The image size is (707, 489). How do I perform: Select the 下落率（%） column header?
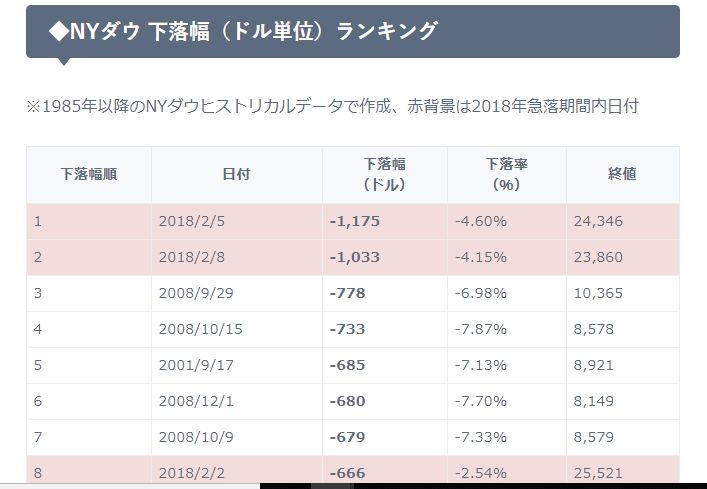coord(506,174)
